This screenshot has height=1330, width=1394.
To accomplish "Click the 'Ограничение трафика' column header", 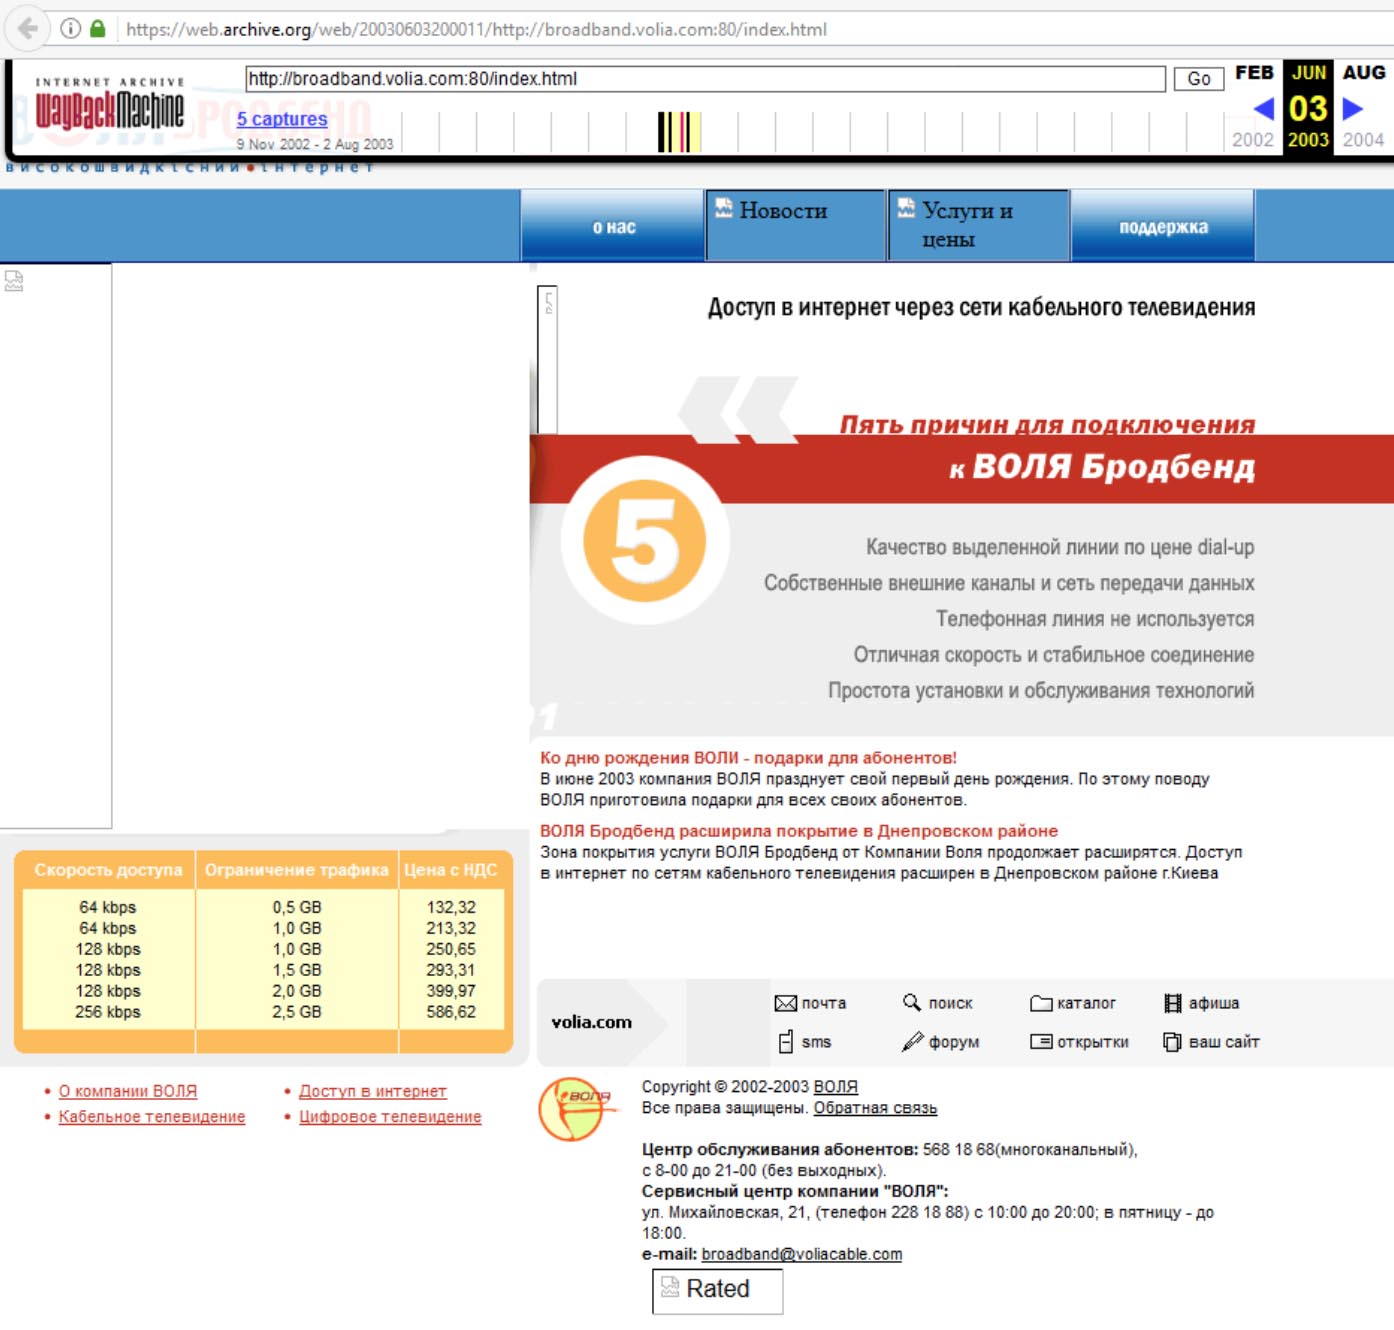I will click(x=297, y=870).
